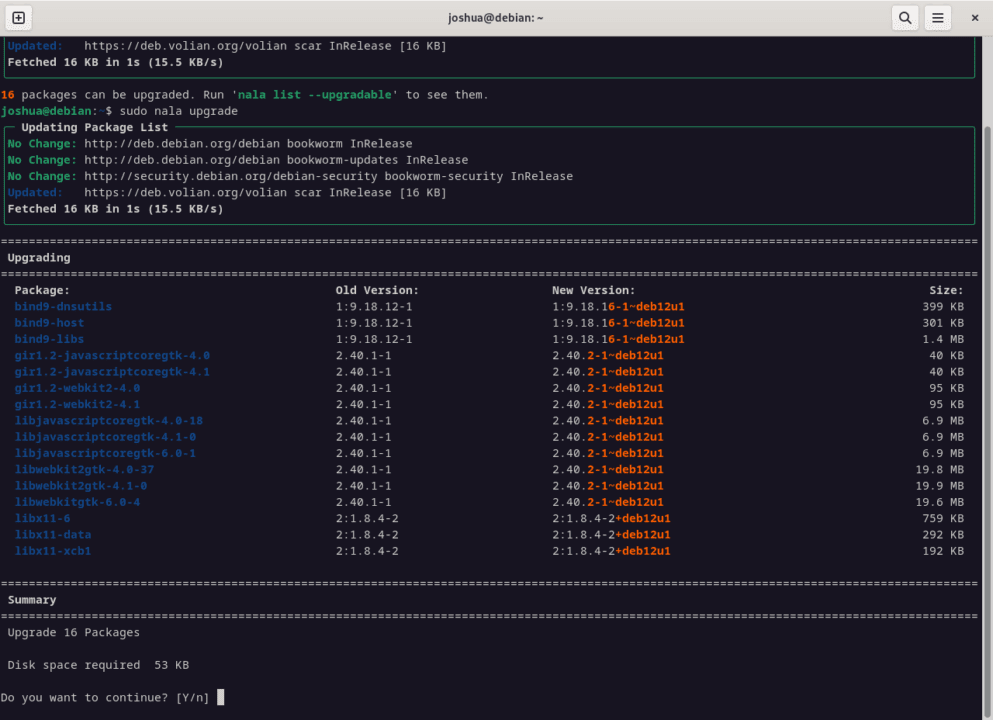Close the terminal window
The height and width of the screenshot is (720, 993).
coord(975,17)
